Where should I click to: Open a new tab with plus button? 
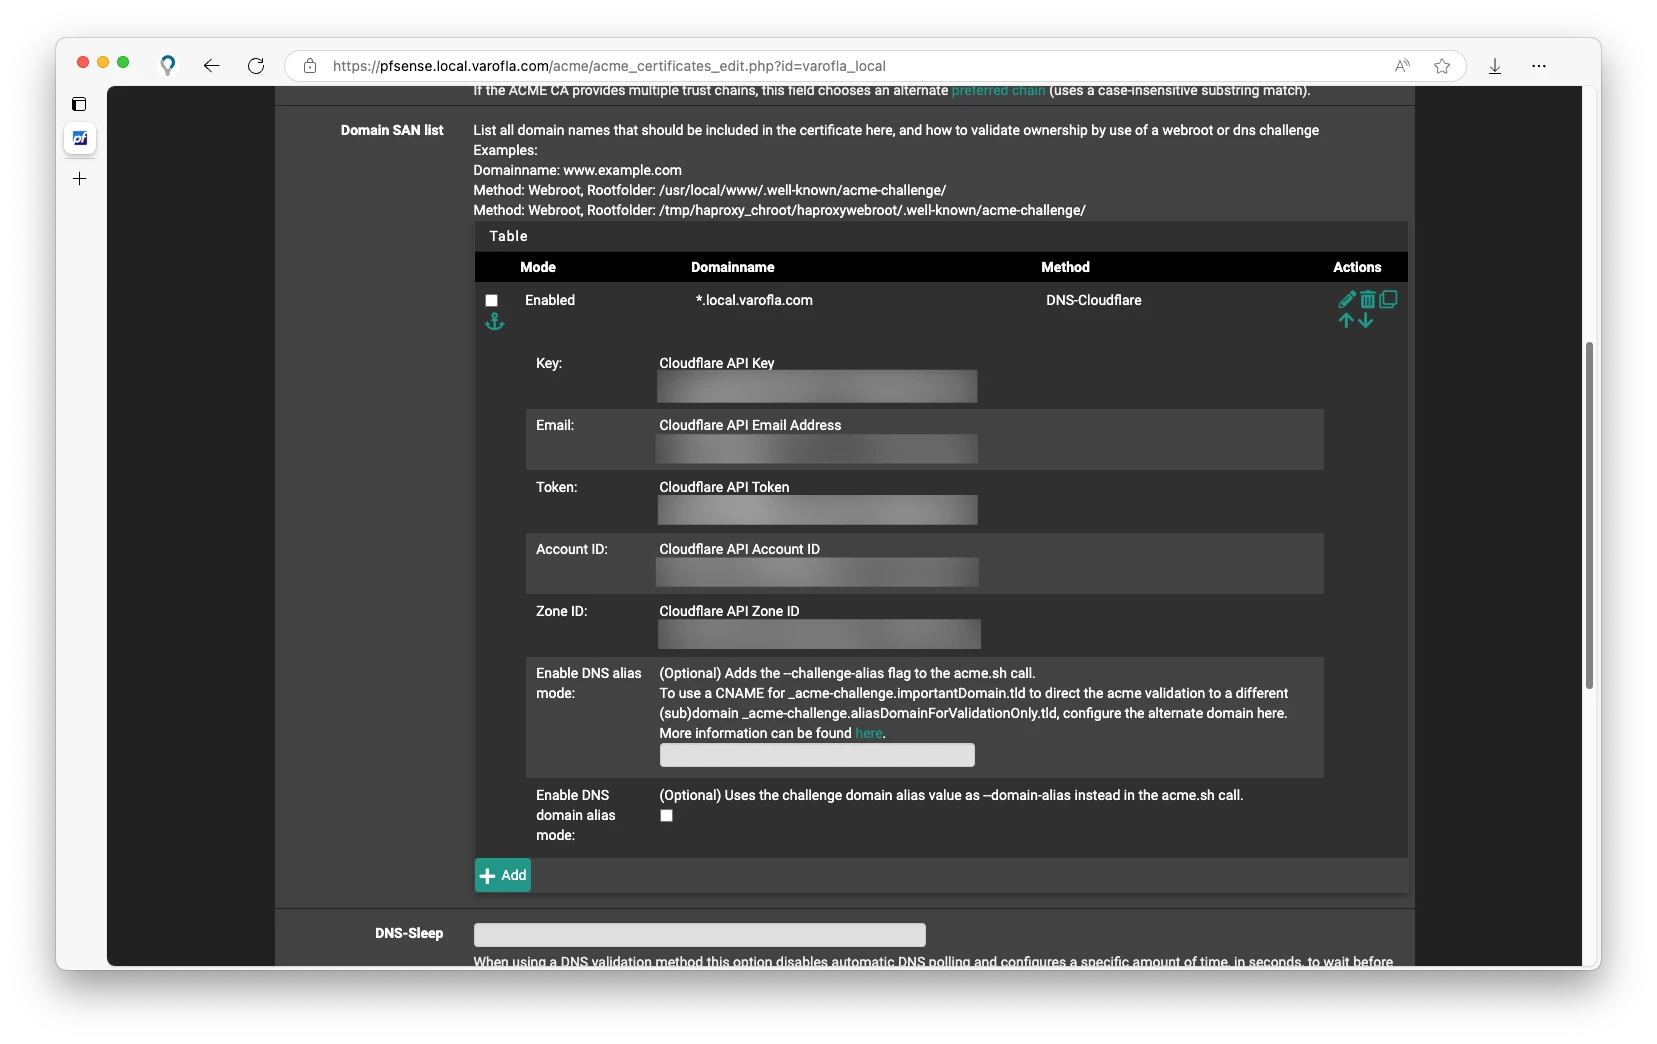(80, 179)
